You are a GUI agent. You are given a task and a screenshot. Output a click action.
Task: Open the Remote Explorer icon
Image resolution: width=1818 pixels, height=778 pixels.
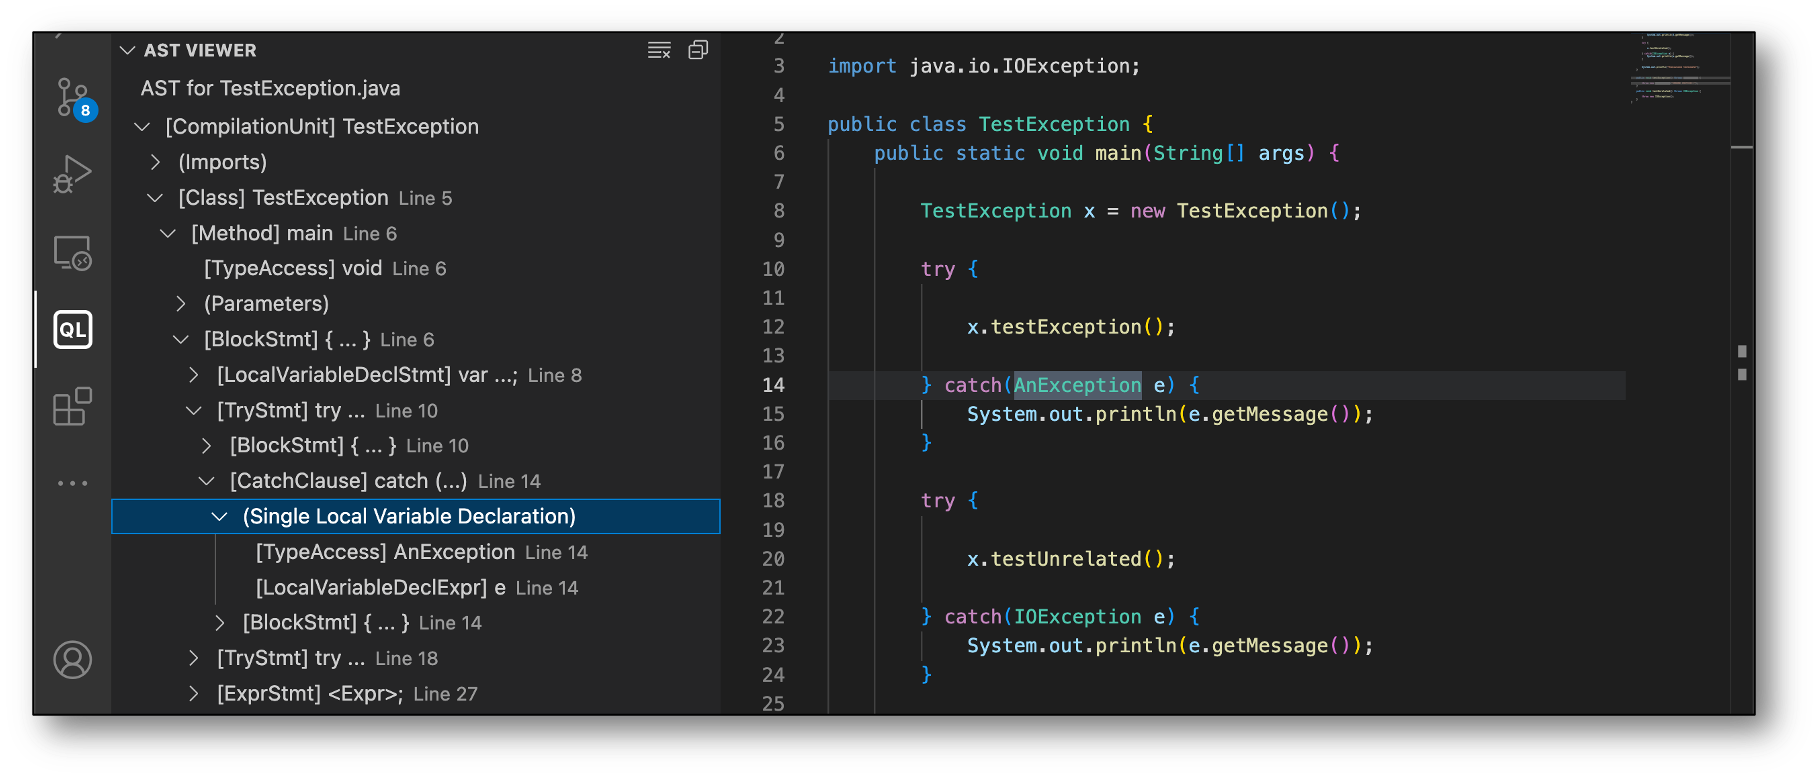73,253
